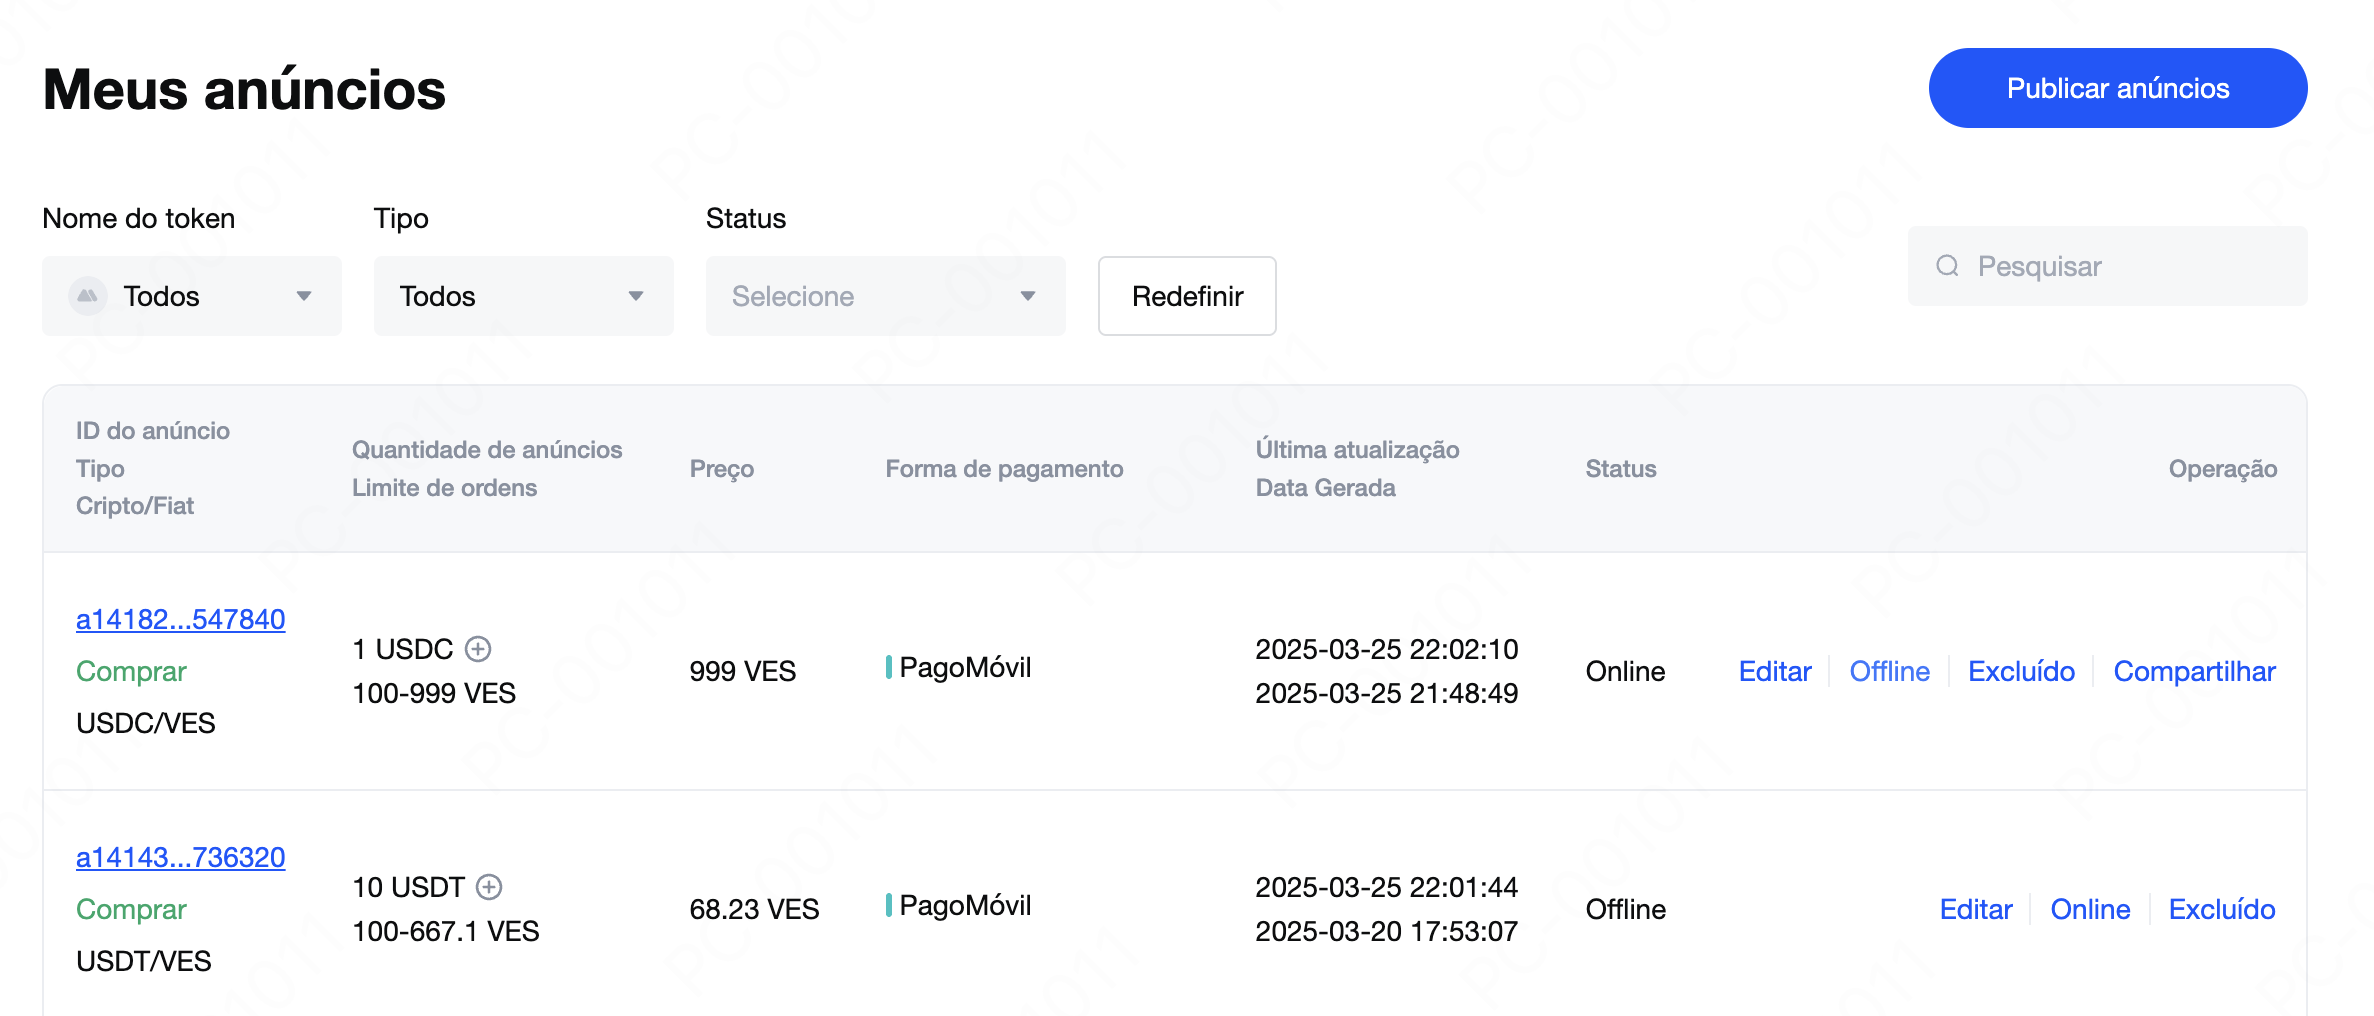Click plus icon next to 10 USDT

tap(489, 887)
